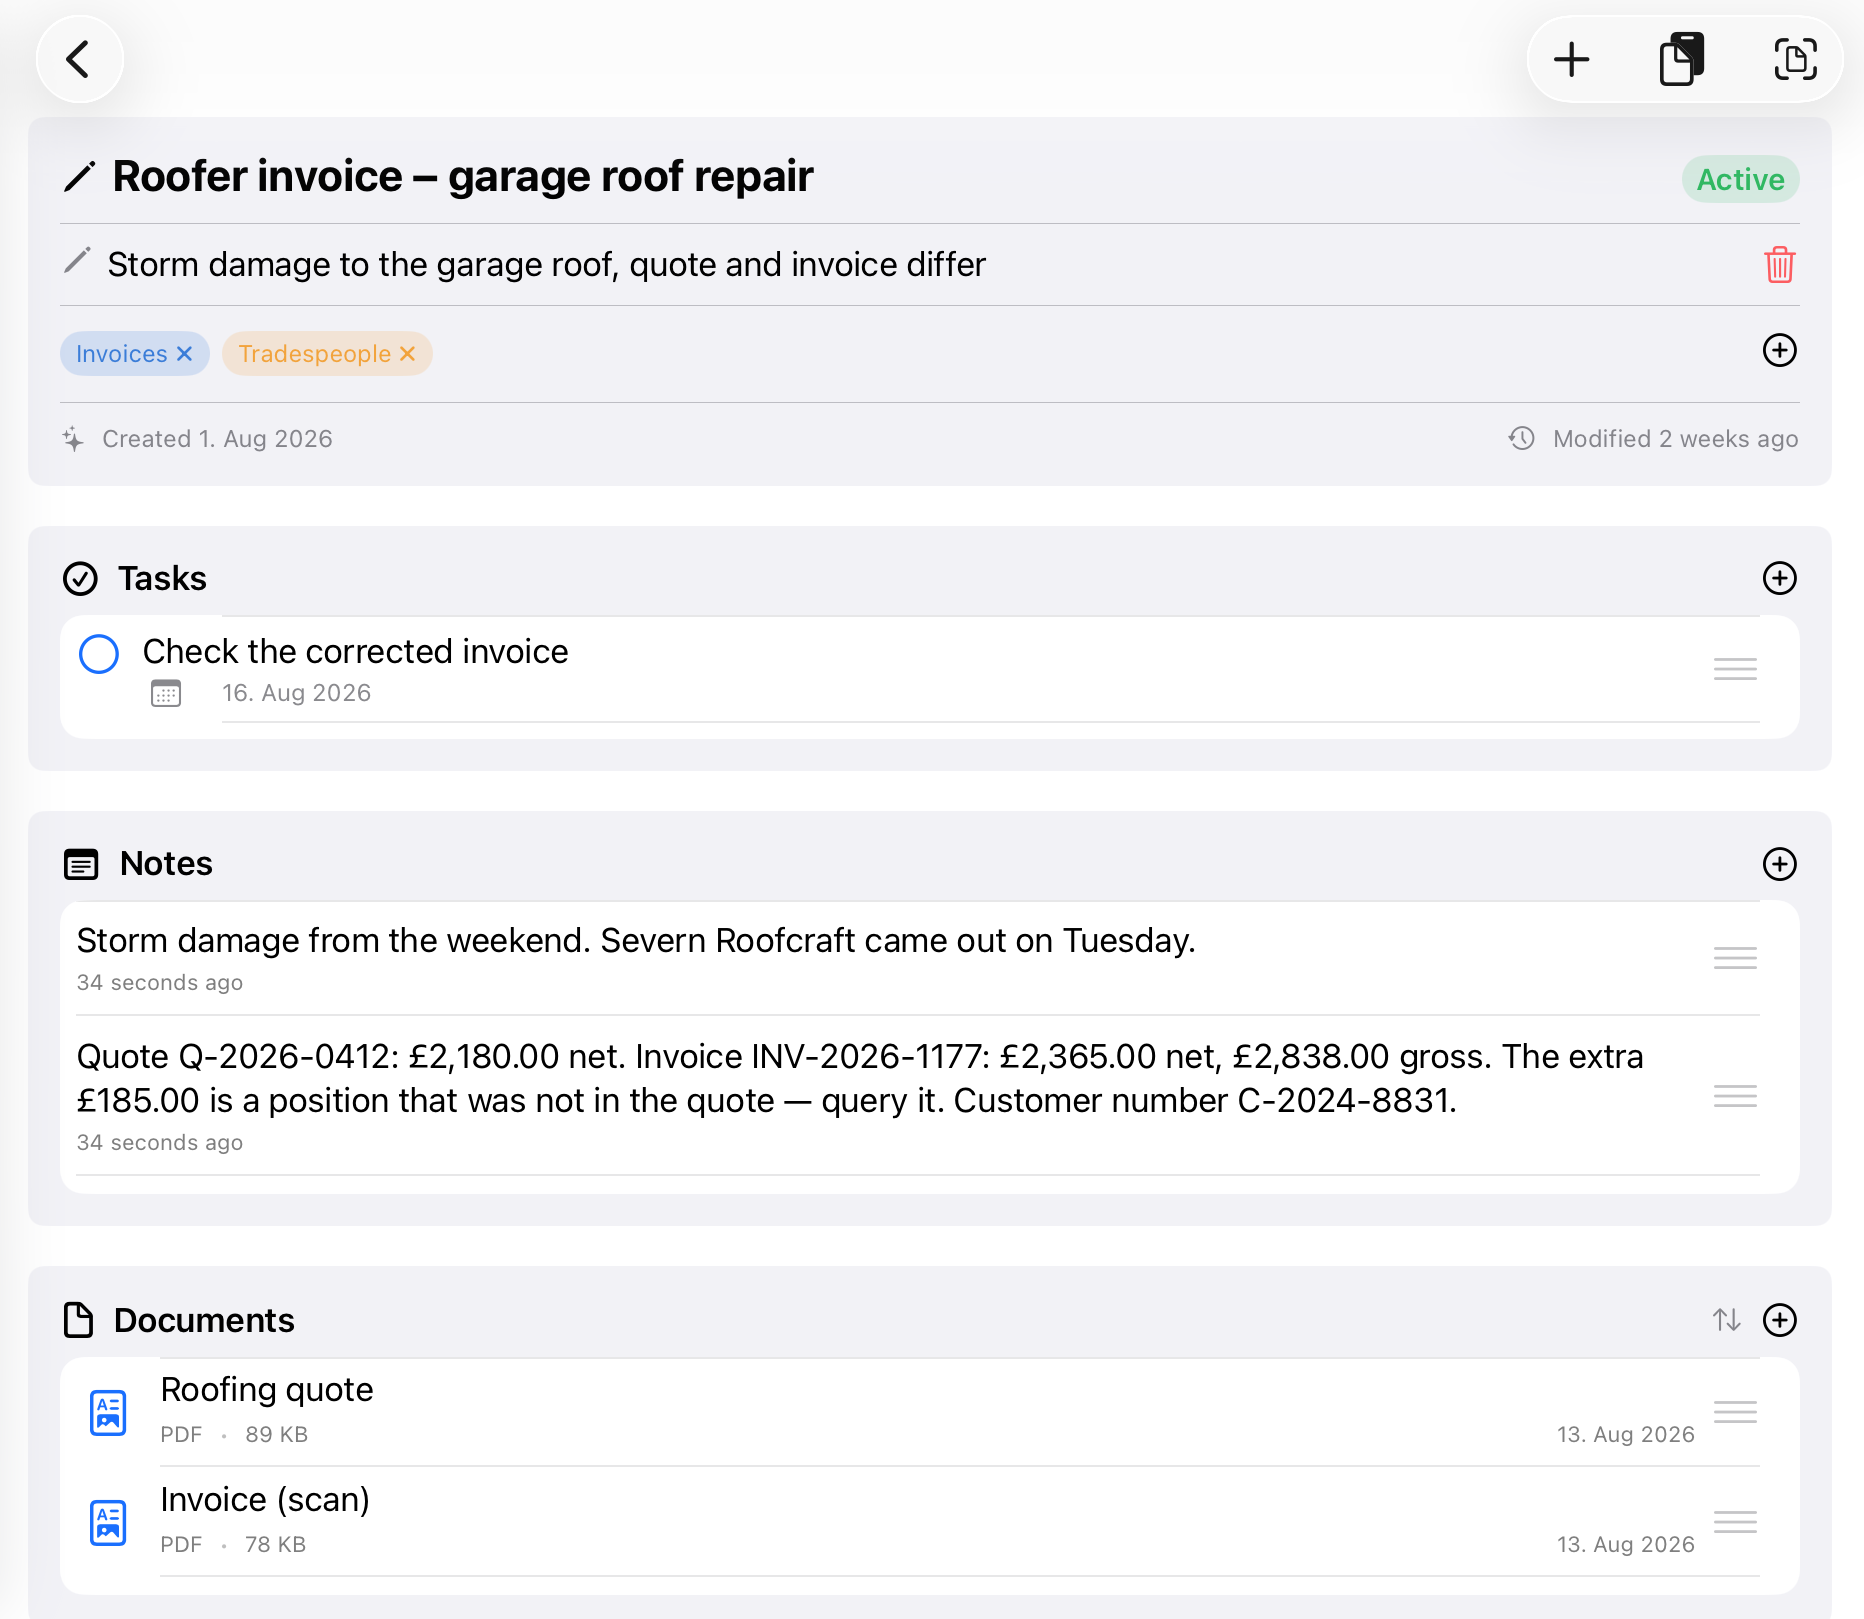Tap the Active status badge
1864x1619 pixels.
1740,180
